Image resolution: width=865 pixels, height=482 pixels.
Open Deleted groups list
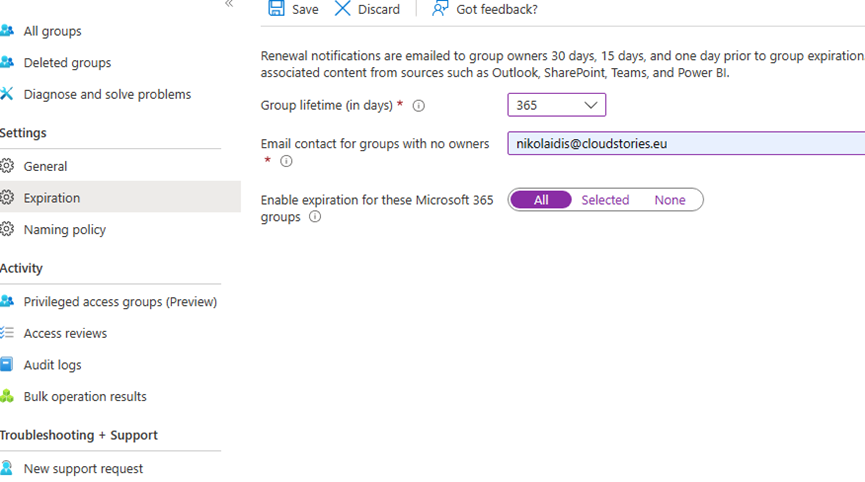[x=67, y=63]
